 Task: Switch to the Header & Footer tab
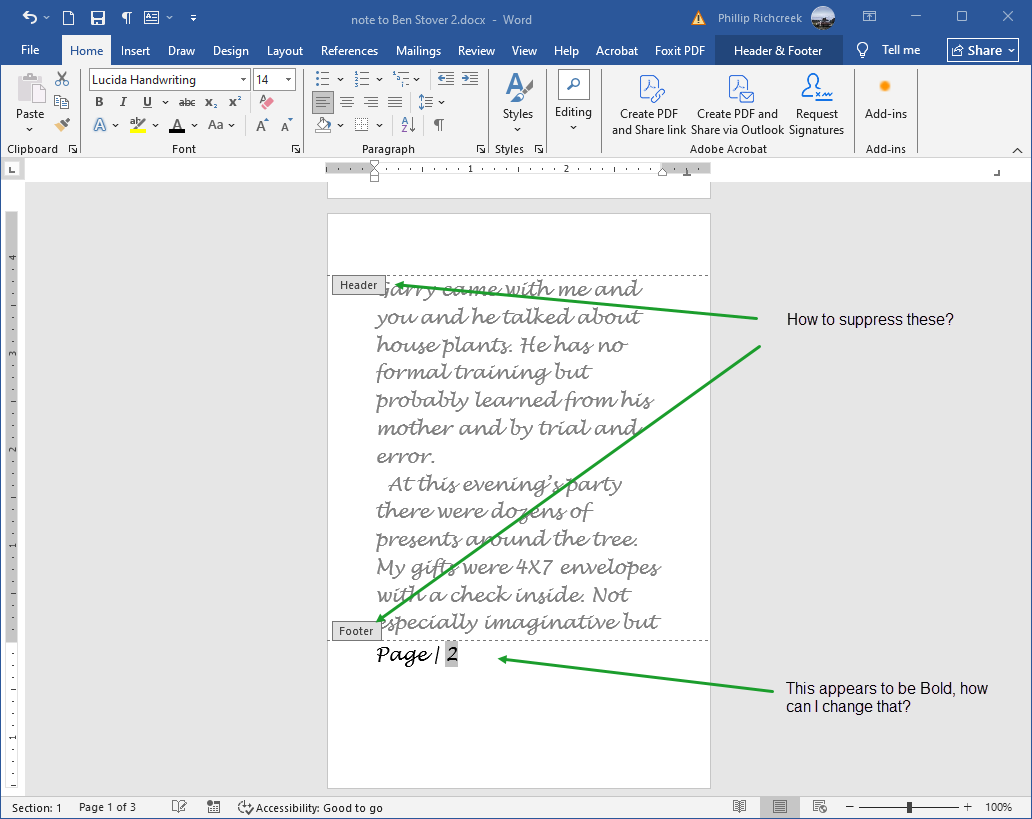779,50
